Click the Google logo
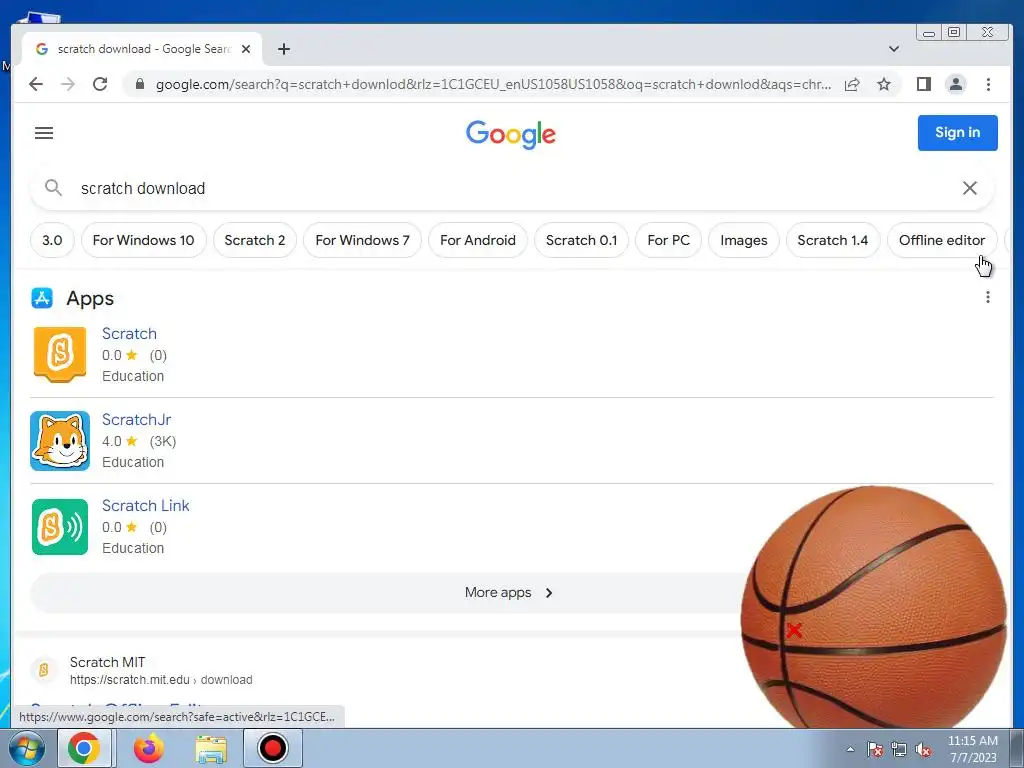1024x768 pixels. (511, 135)
